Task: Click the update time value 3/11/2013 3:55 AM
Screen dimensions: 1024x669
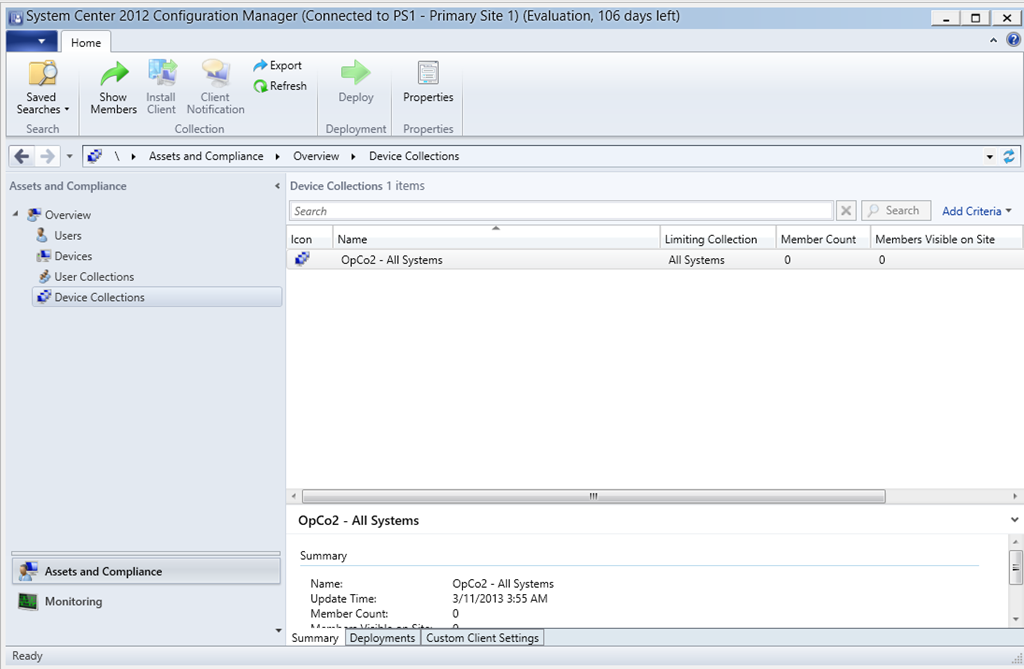Action: click(500, 598)
